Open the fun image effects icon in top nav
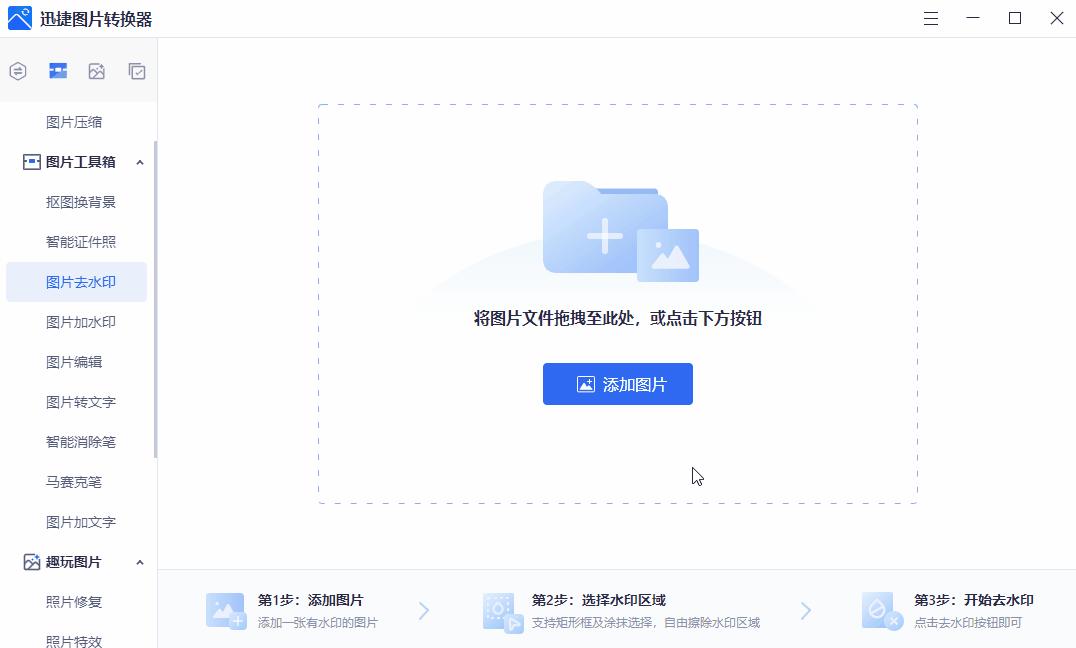Screen dimensions: 1076x648 (x=97, y=70)
